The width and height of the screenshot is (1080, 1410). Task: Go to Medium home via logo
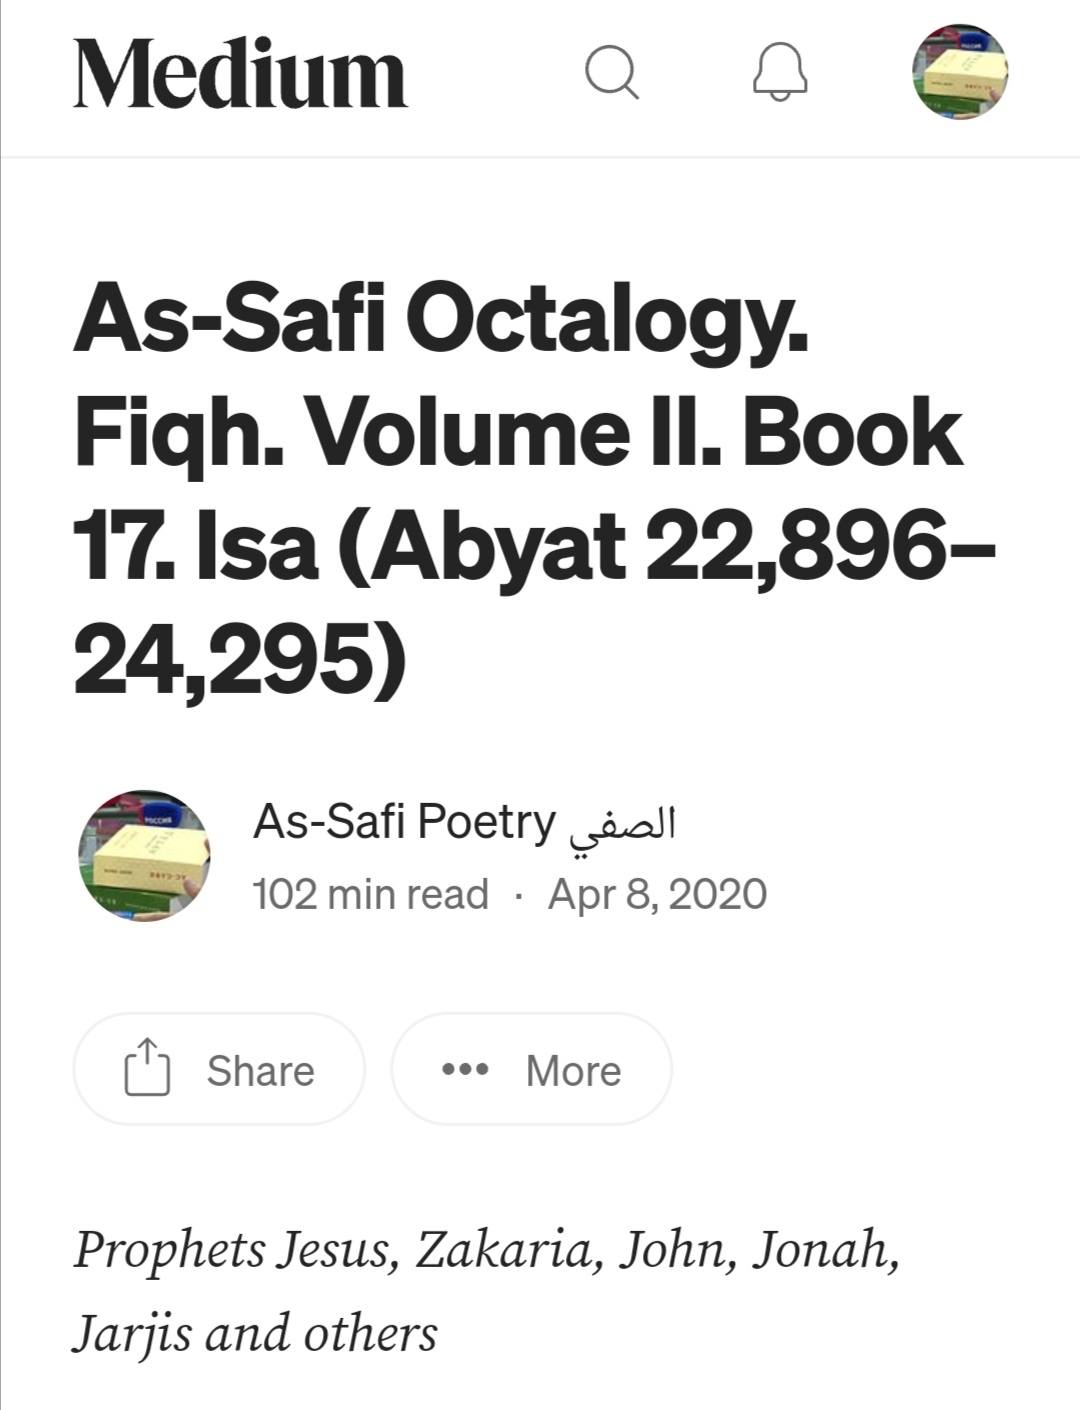pos(240,73)
